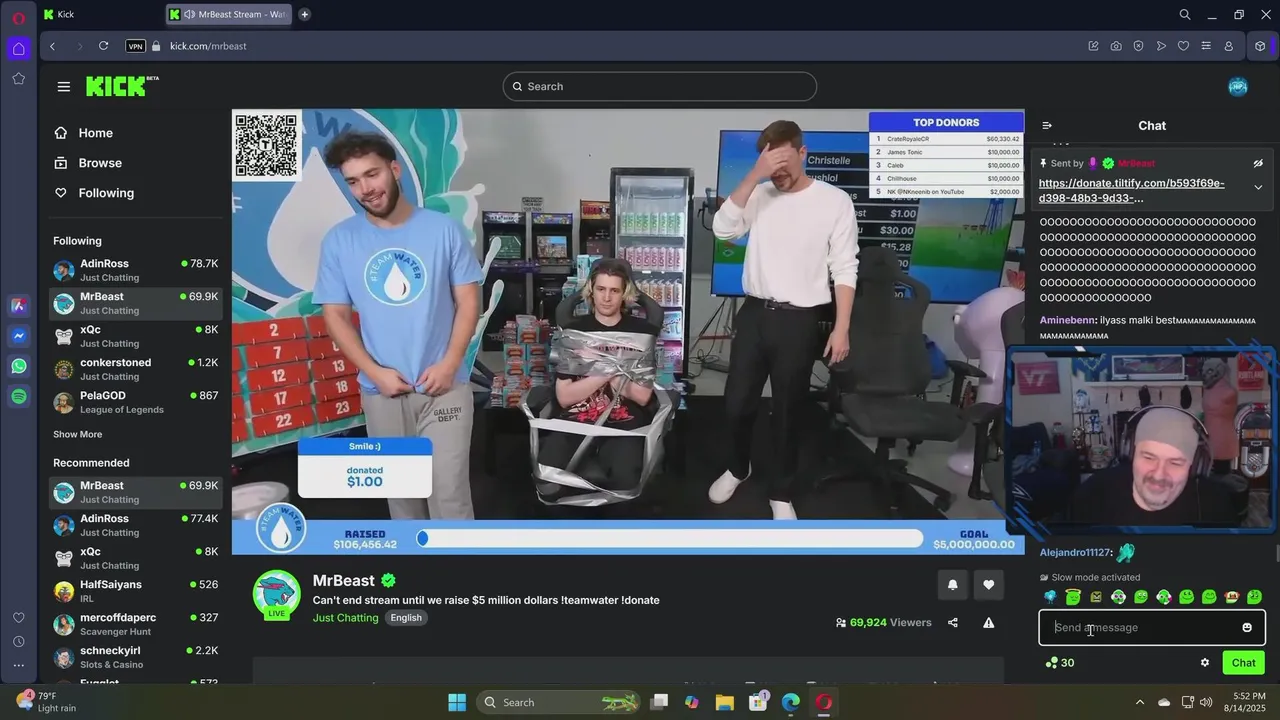
Task: Open Browse in the sidebar
Action: (x=88, y=163)
